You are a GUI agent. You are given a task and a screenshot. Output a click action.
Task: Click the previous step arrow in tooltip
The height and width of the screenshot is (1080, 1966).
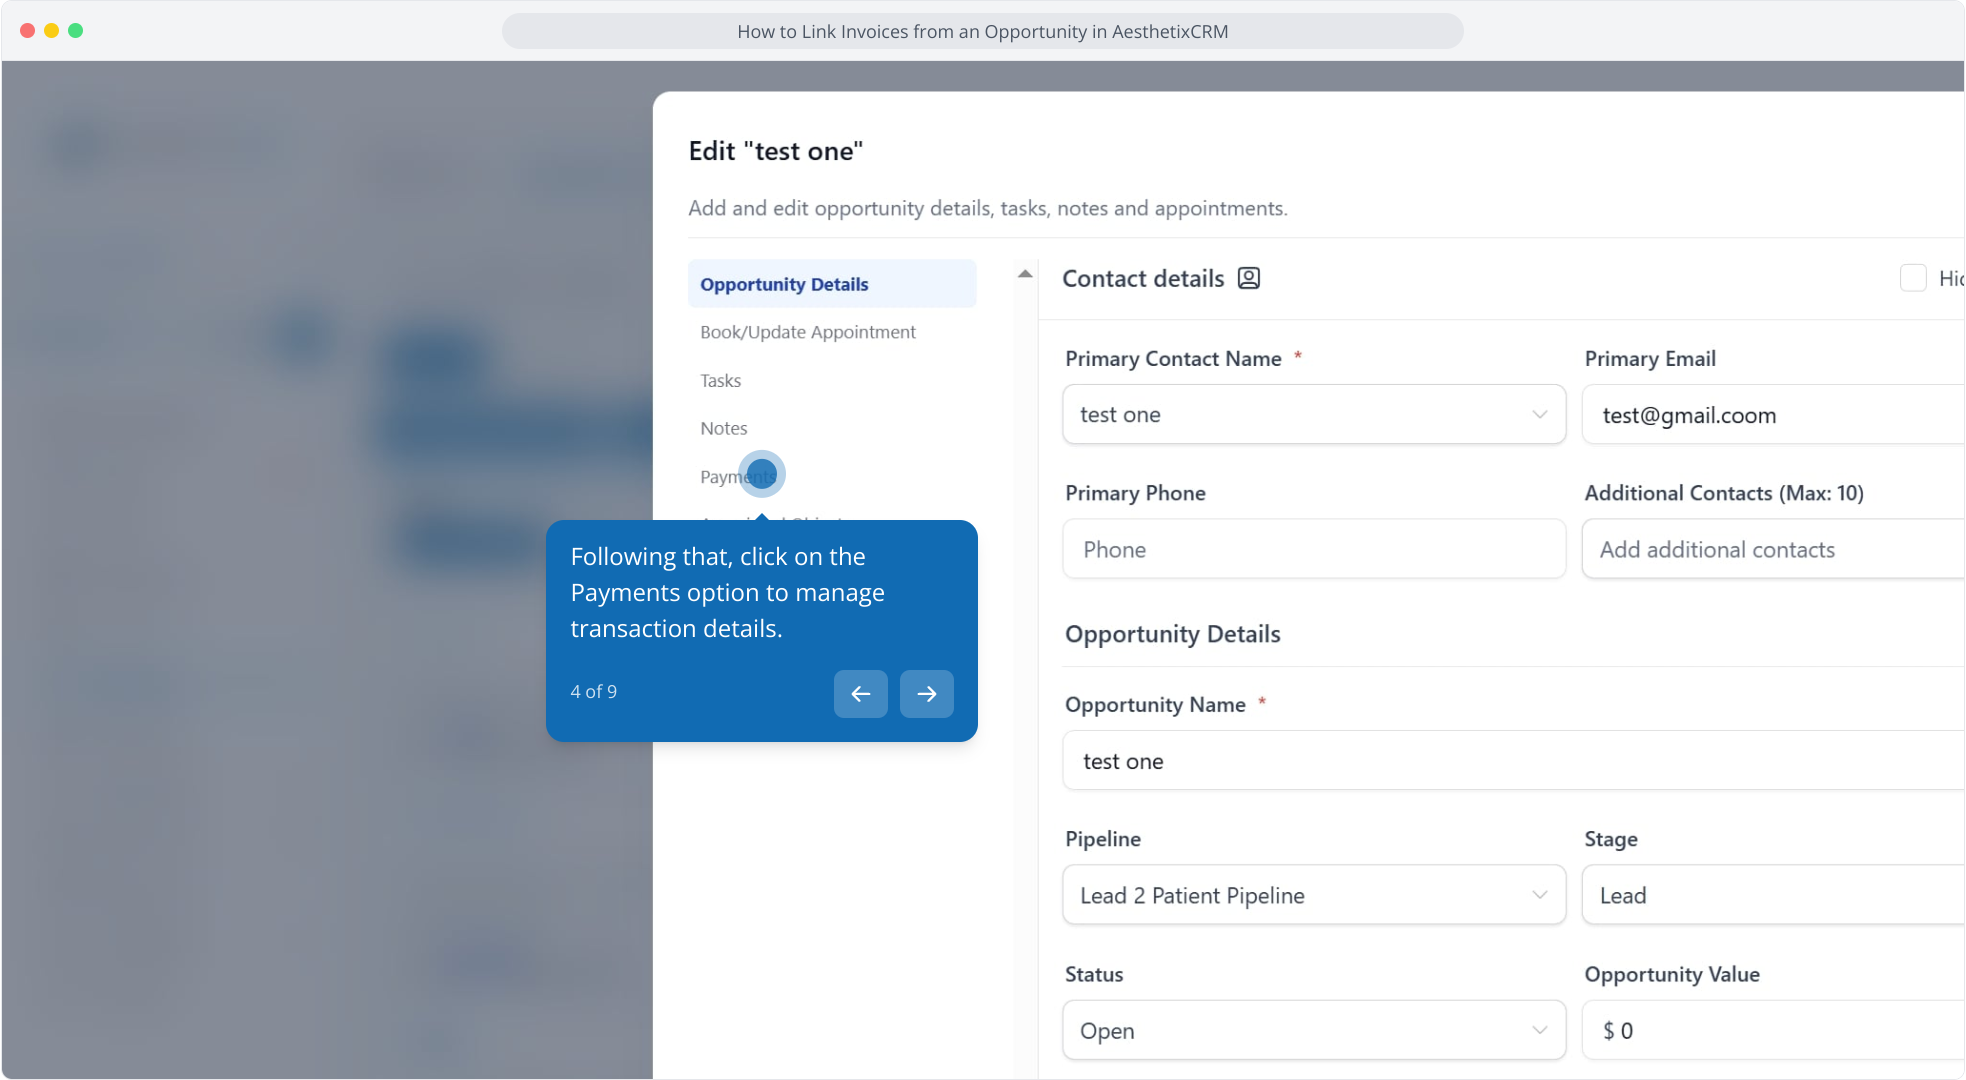click(x=860, y=694)
